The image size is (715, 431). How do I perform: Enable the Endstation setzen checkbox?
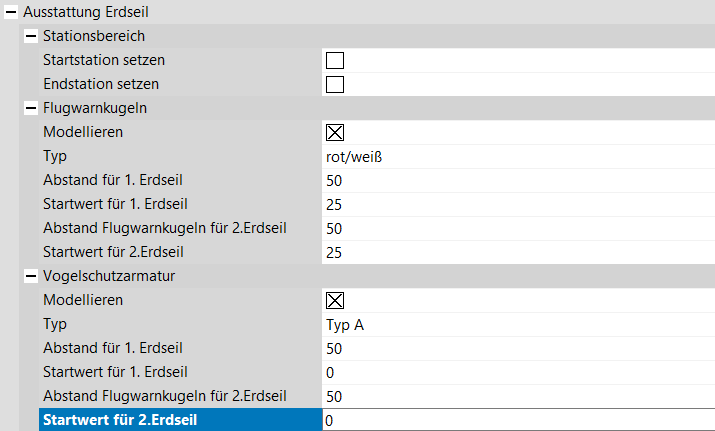click(335, 84)
